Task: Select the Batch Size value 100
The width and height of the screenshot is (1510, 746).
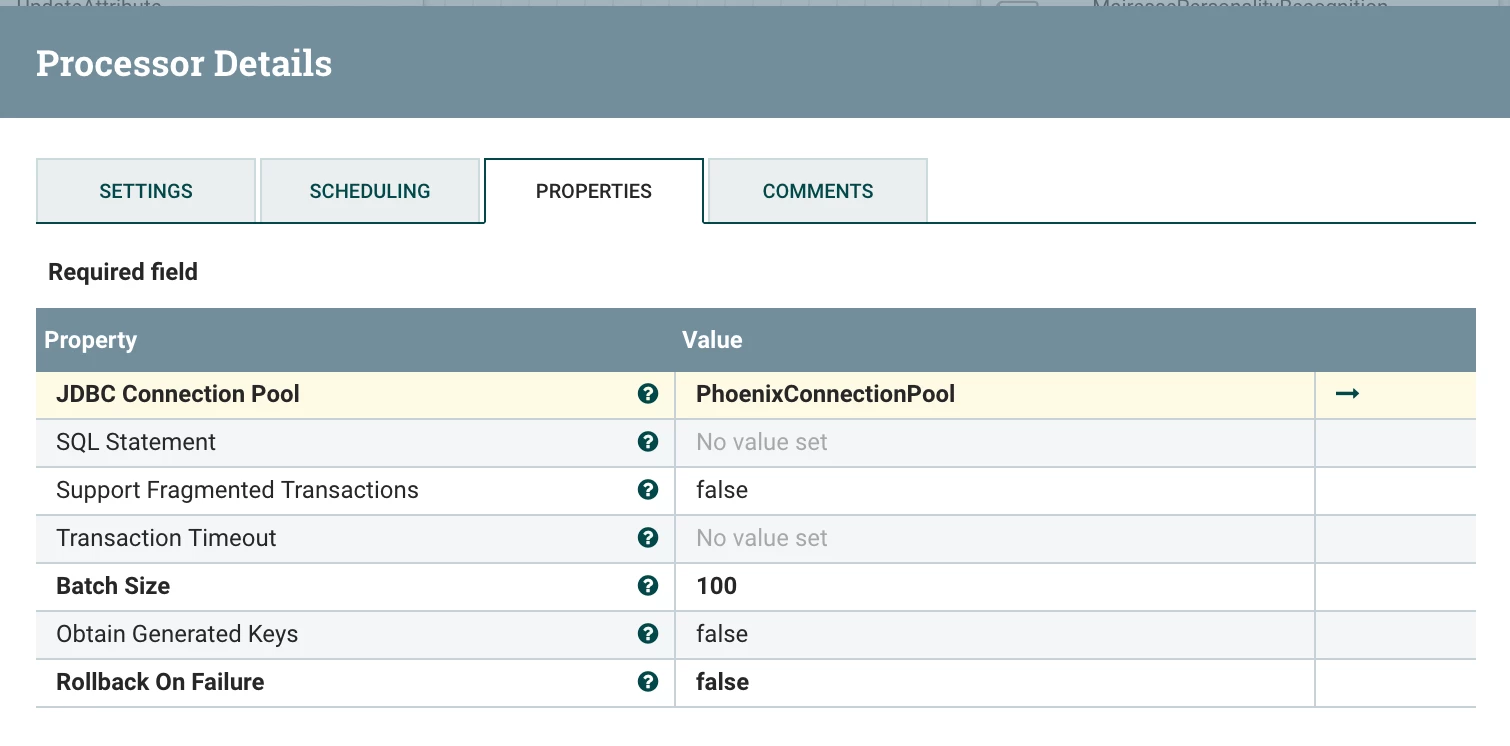Action: [995, 586]
